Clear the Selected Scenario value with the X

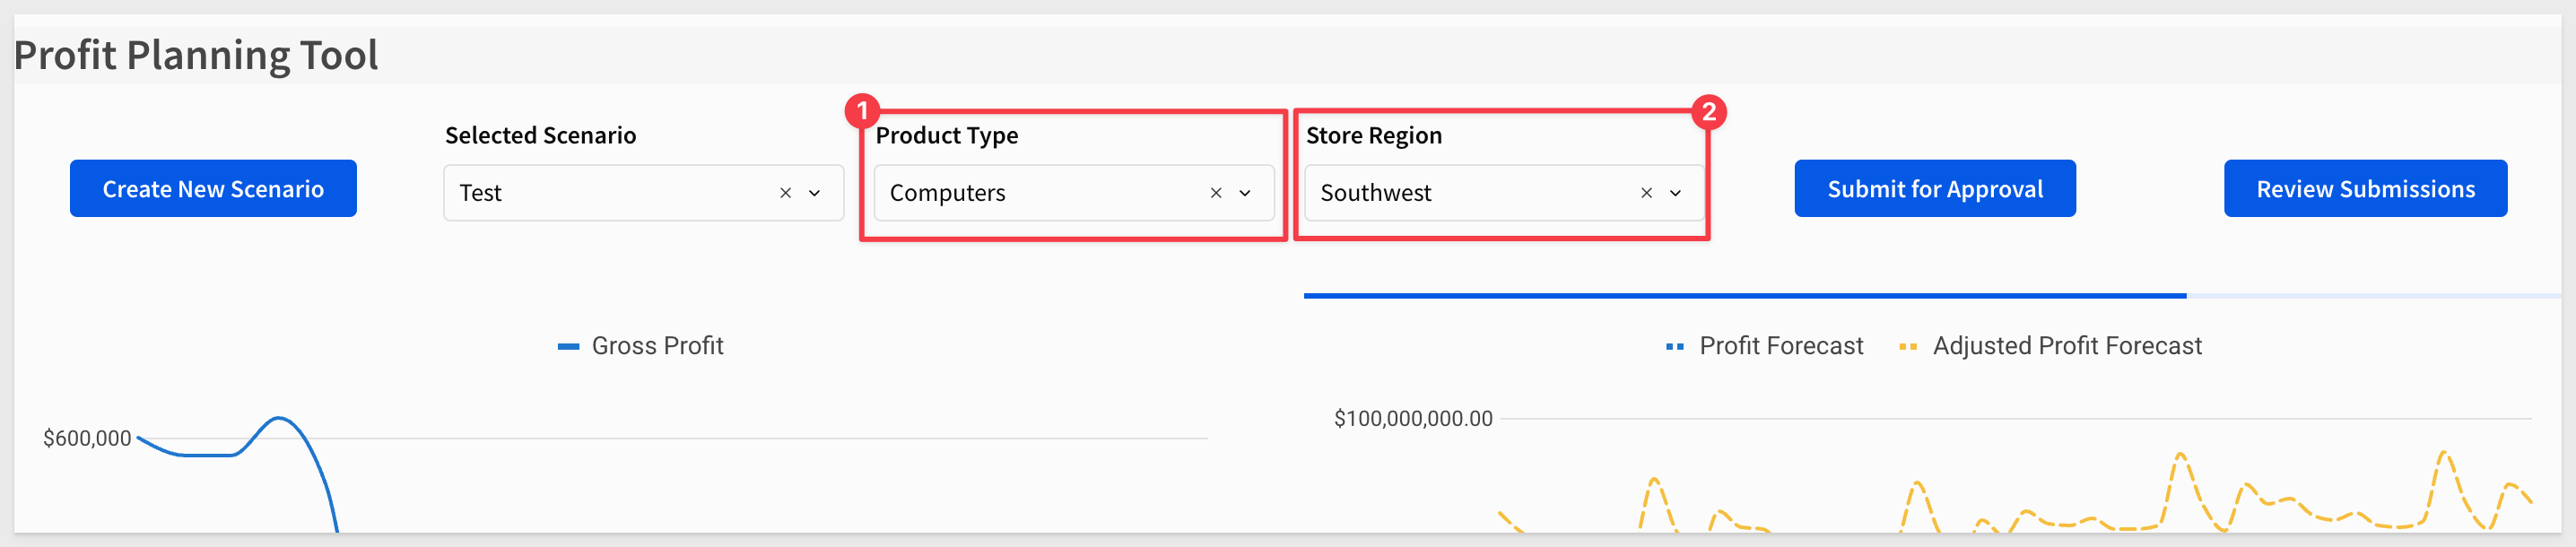pyautogui.click(x=785, y=193)
